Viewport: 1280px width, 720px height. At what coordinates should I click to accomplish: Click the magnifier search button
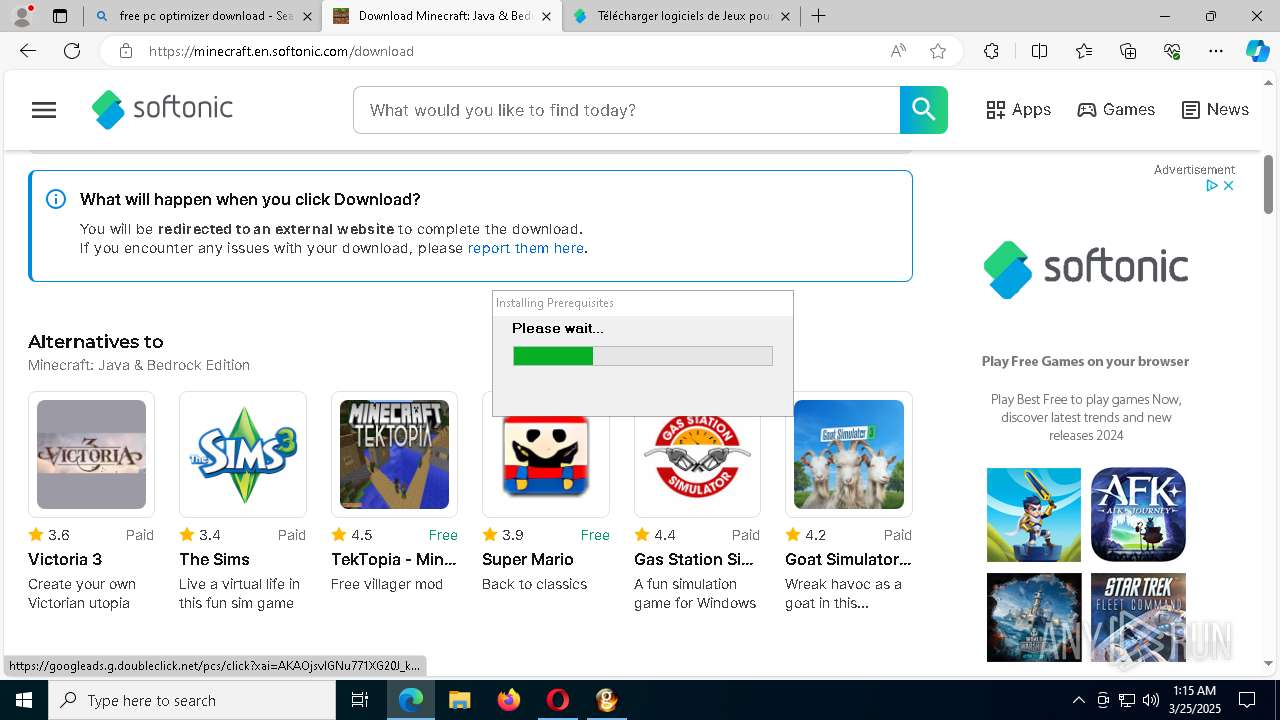click(923, 110)
